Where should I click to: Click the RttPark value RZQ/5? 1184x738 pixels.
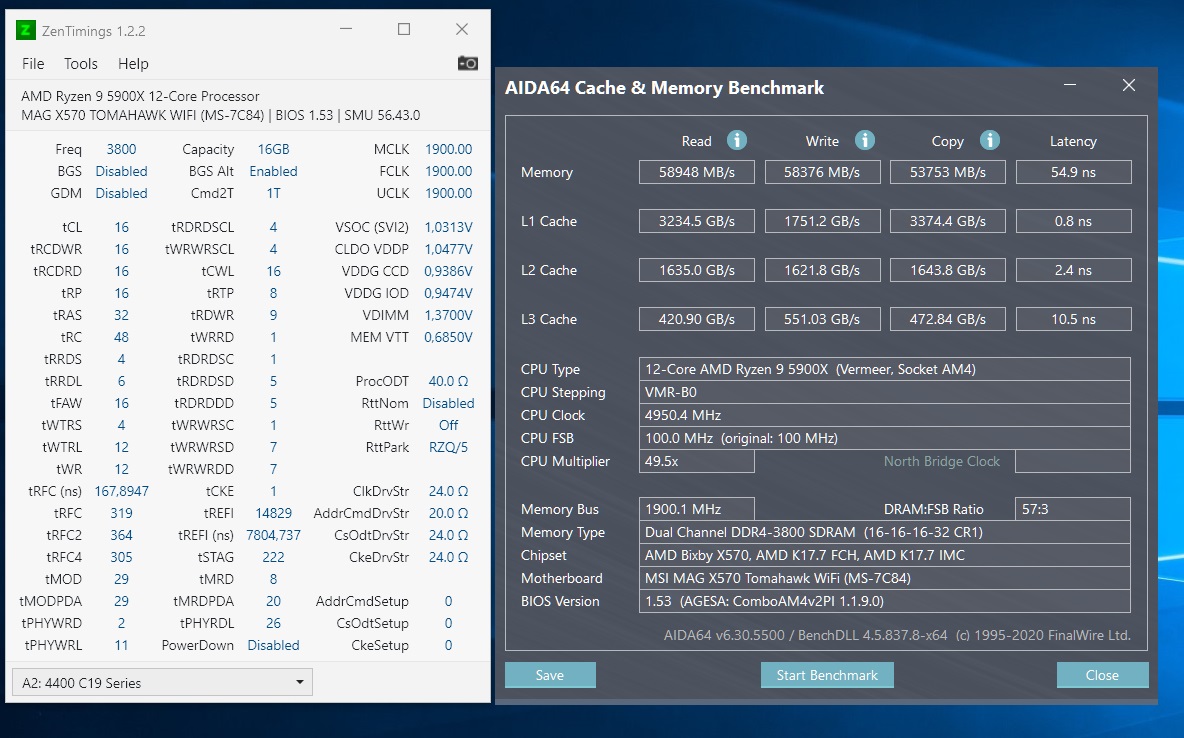(x=449, y=447)
